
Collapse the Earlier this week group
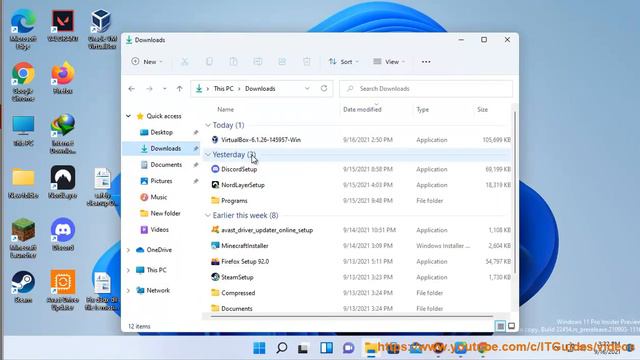coord(208,215)
